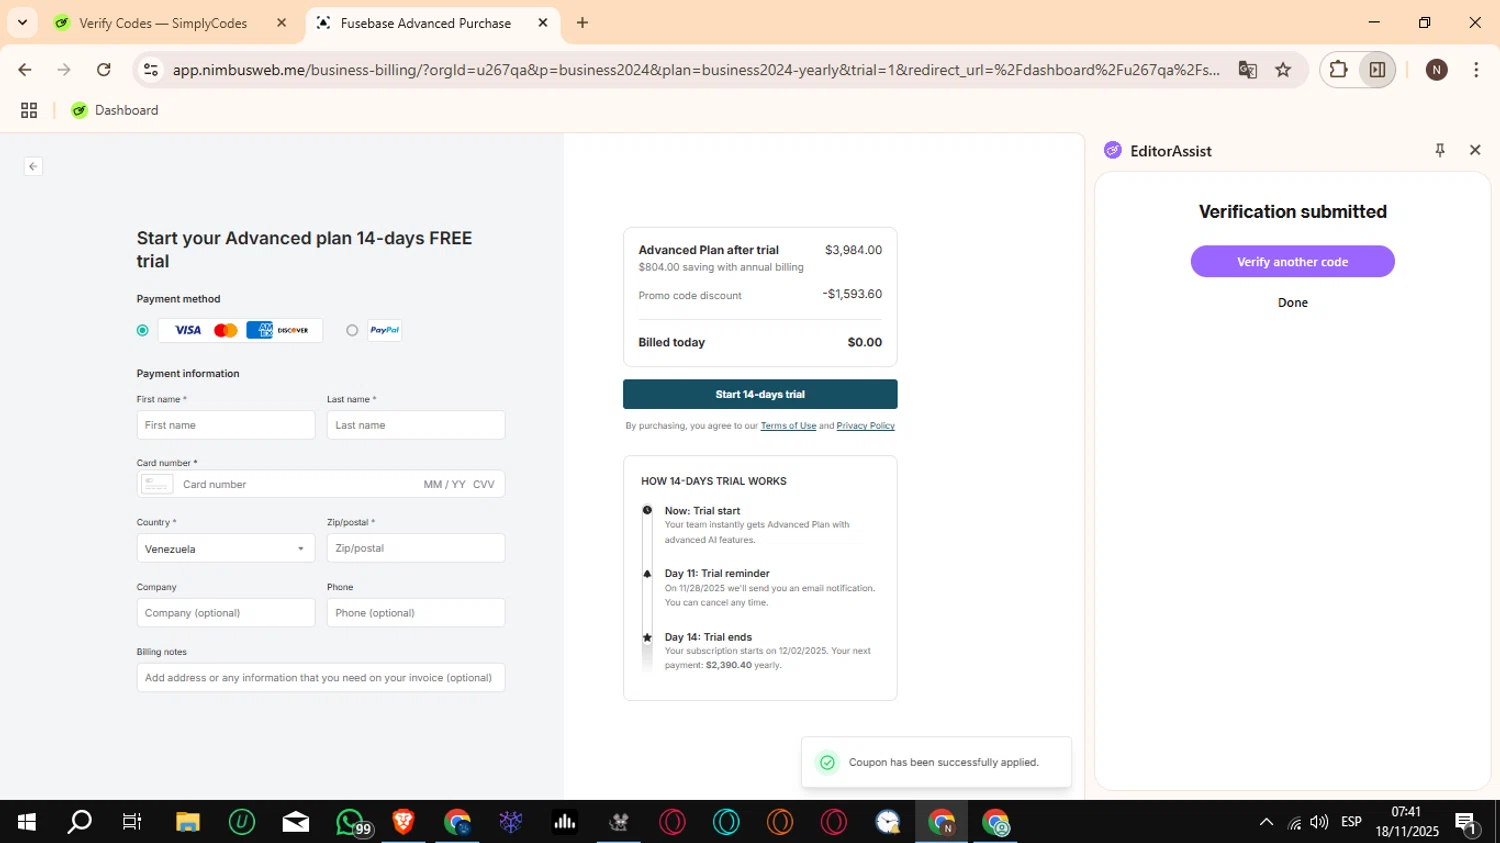Open File Explorer from taskbar
Viewport: 1500px width, 843px height.
click(x=188, y=822)
